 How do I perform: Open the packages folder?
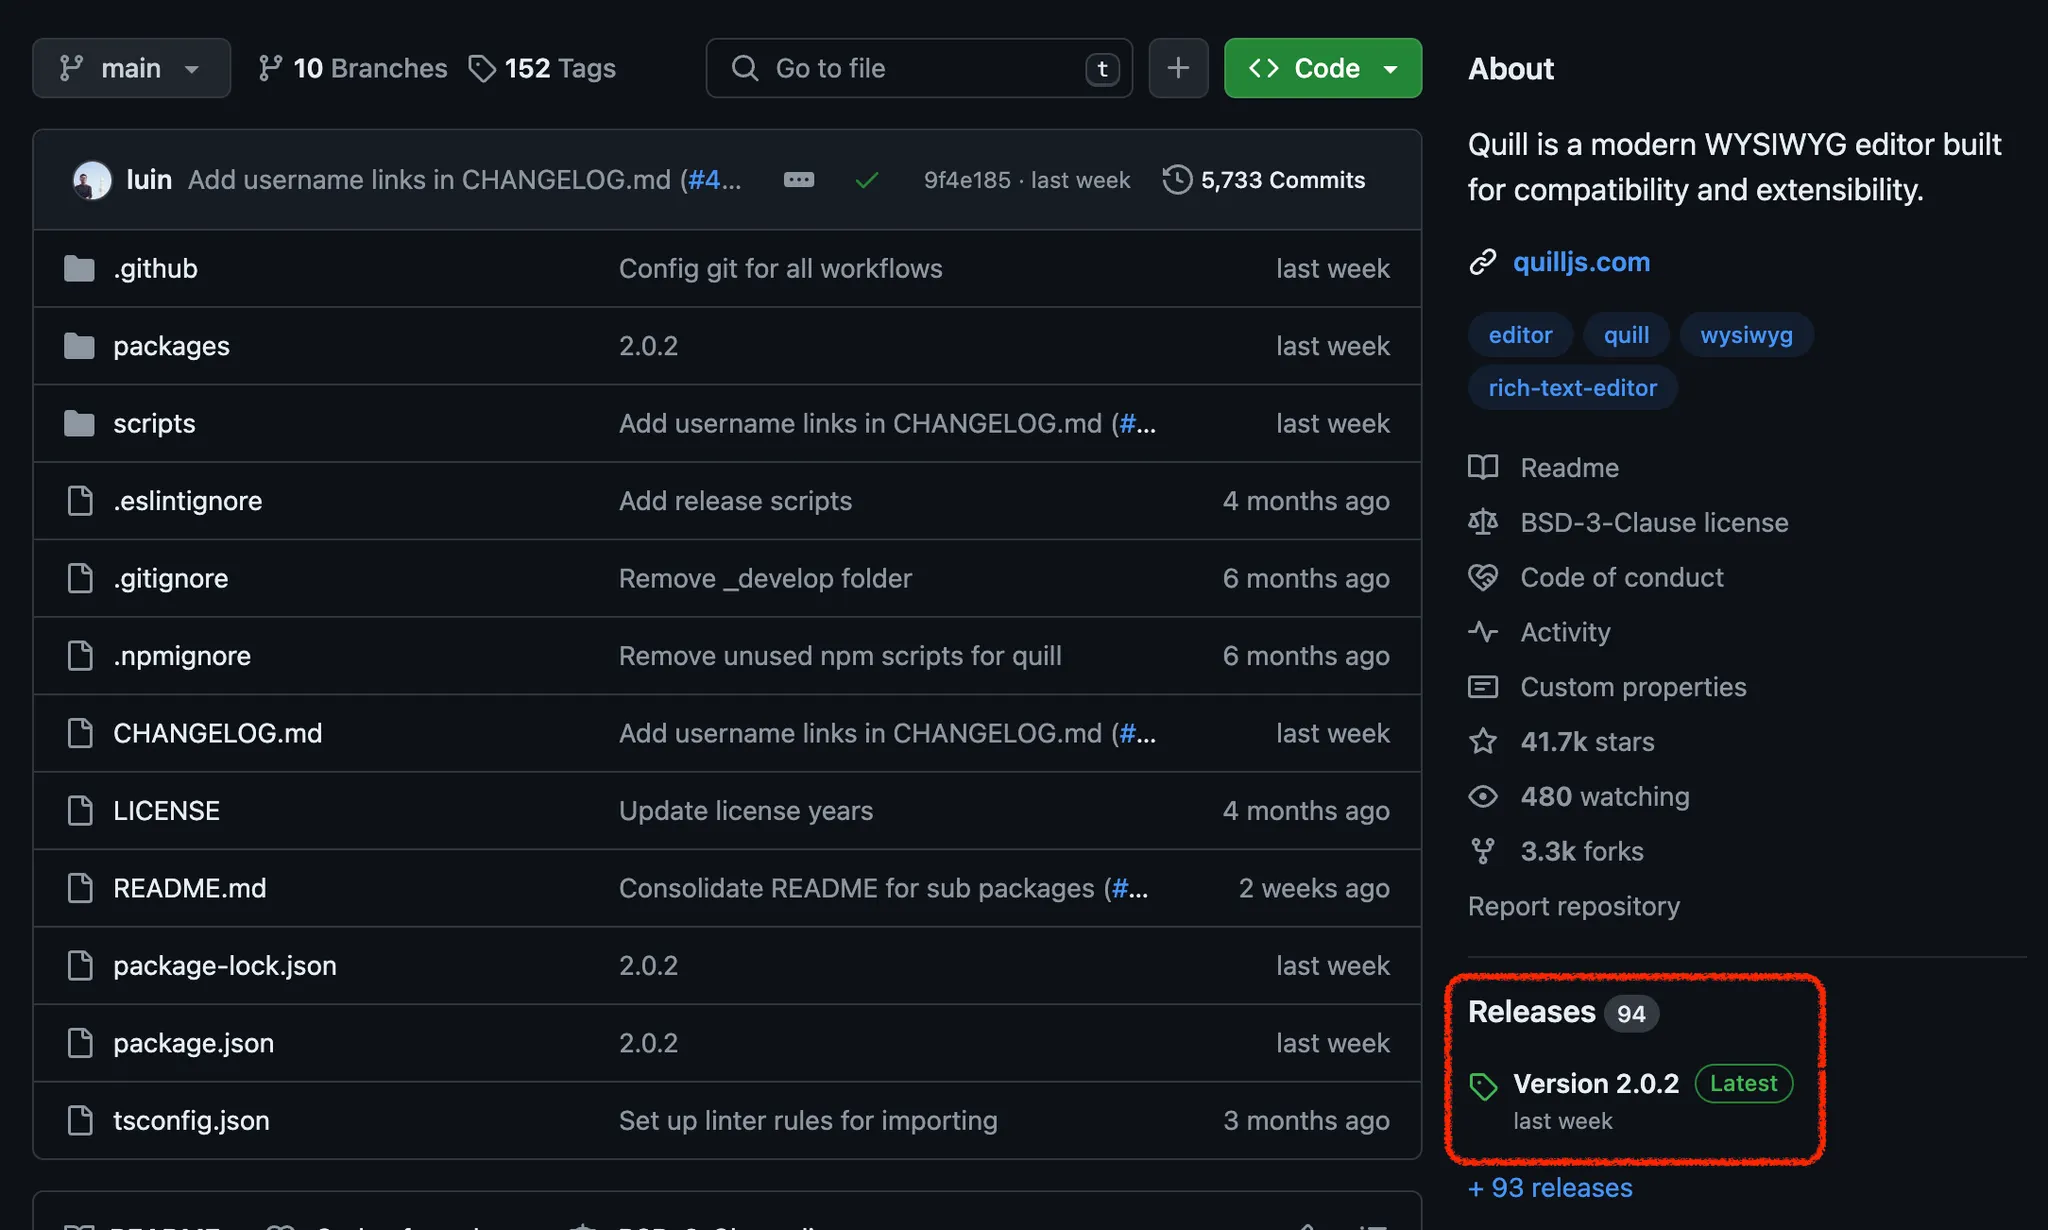click(171, 346)
